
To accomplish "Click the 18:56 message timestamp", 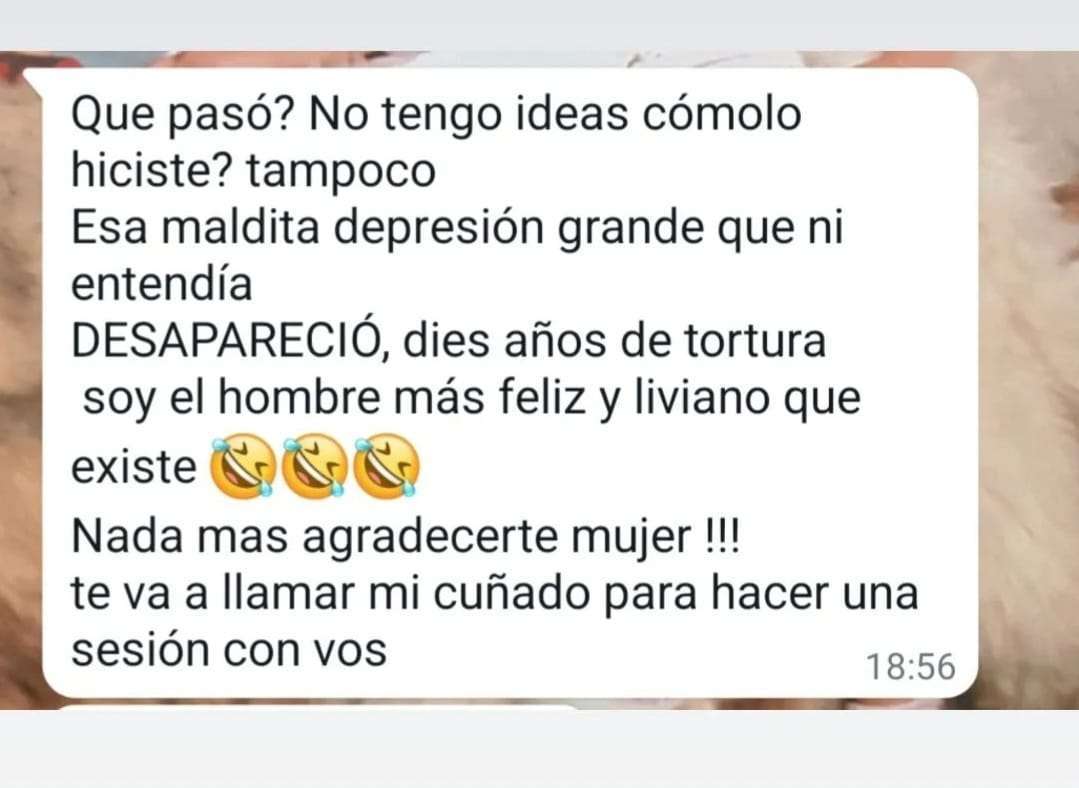I will 910,667.
